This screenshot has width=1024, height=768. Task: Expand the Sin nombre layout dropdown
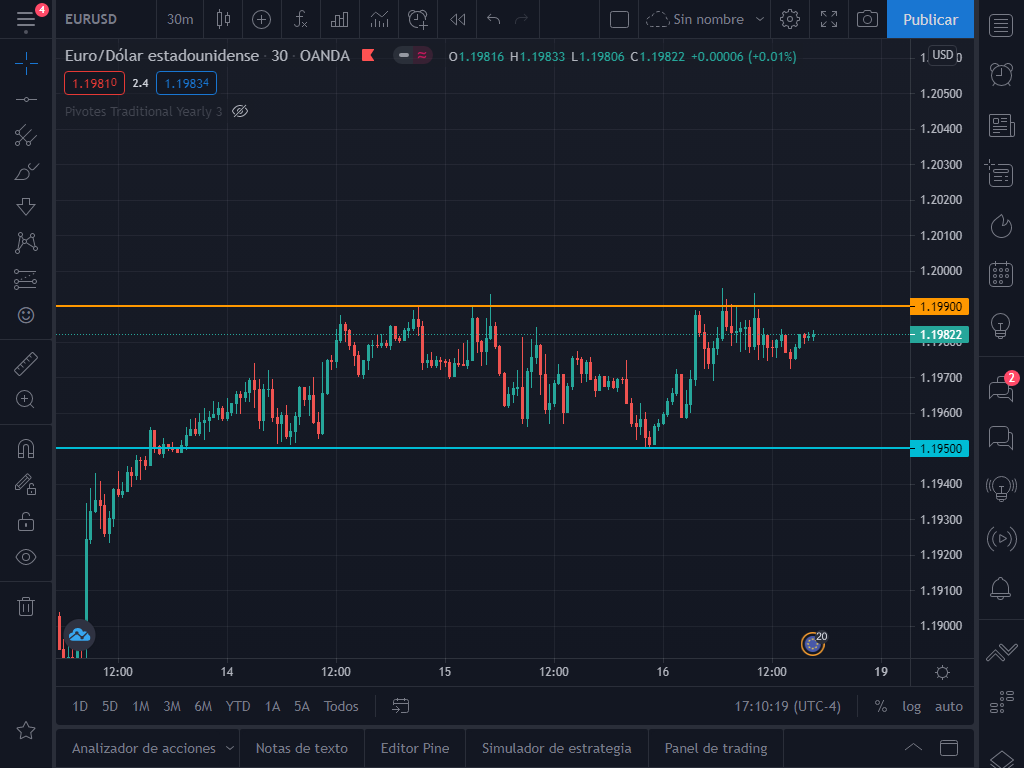(x=760, y=19)
